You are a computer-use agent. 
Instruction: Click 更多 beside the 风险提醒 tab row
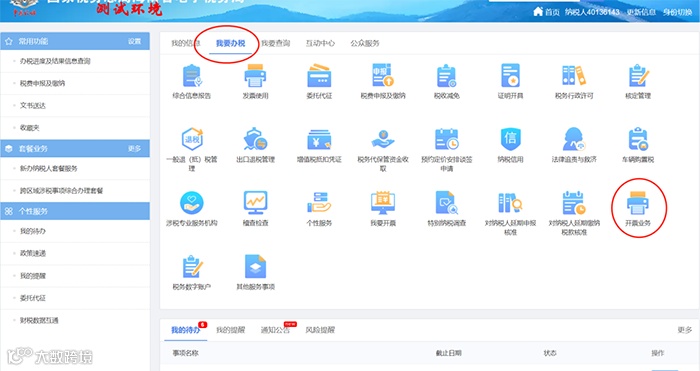[x=684, y=330]
